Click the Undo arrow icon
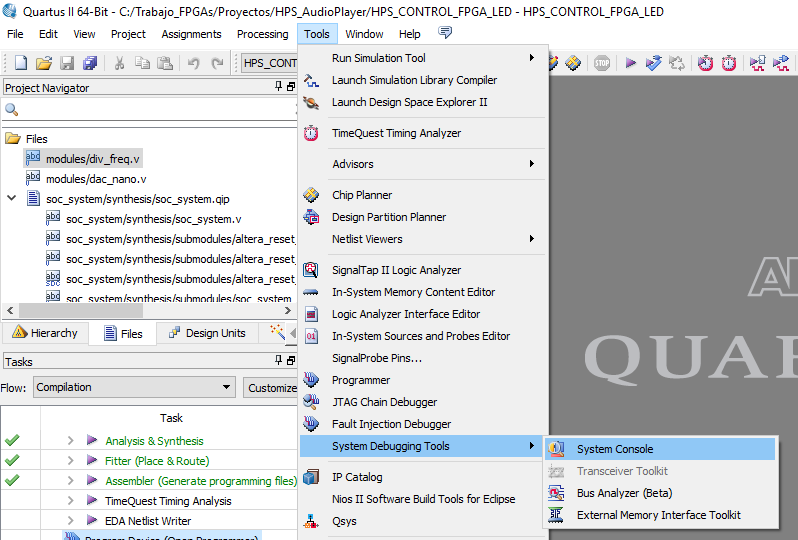Image resolution: width=798 pixels, height=540 pixels. (193, 64)
